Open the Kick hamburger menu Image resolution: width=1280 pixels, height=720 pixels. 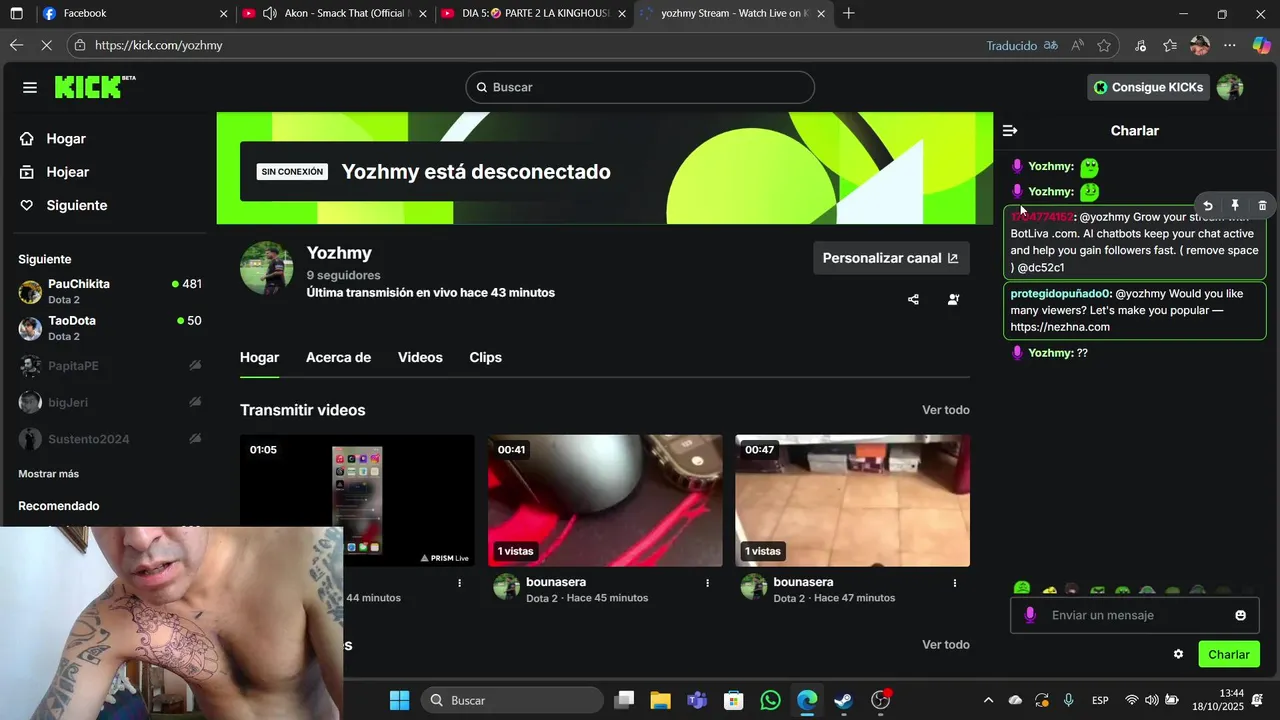[x=30, y=87]
